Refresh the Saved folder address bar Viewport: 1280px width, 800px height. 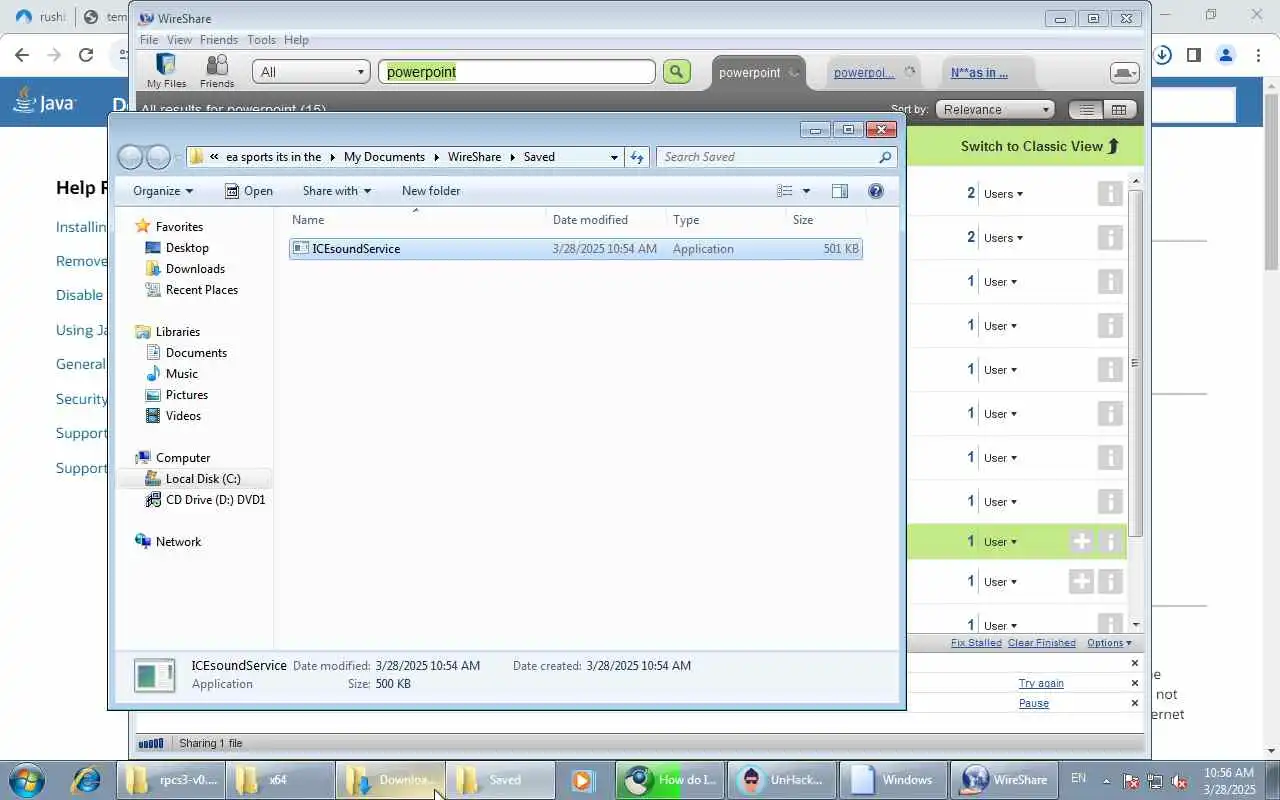(x=637, y=157)
